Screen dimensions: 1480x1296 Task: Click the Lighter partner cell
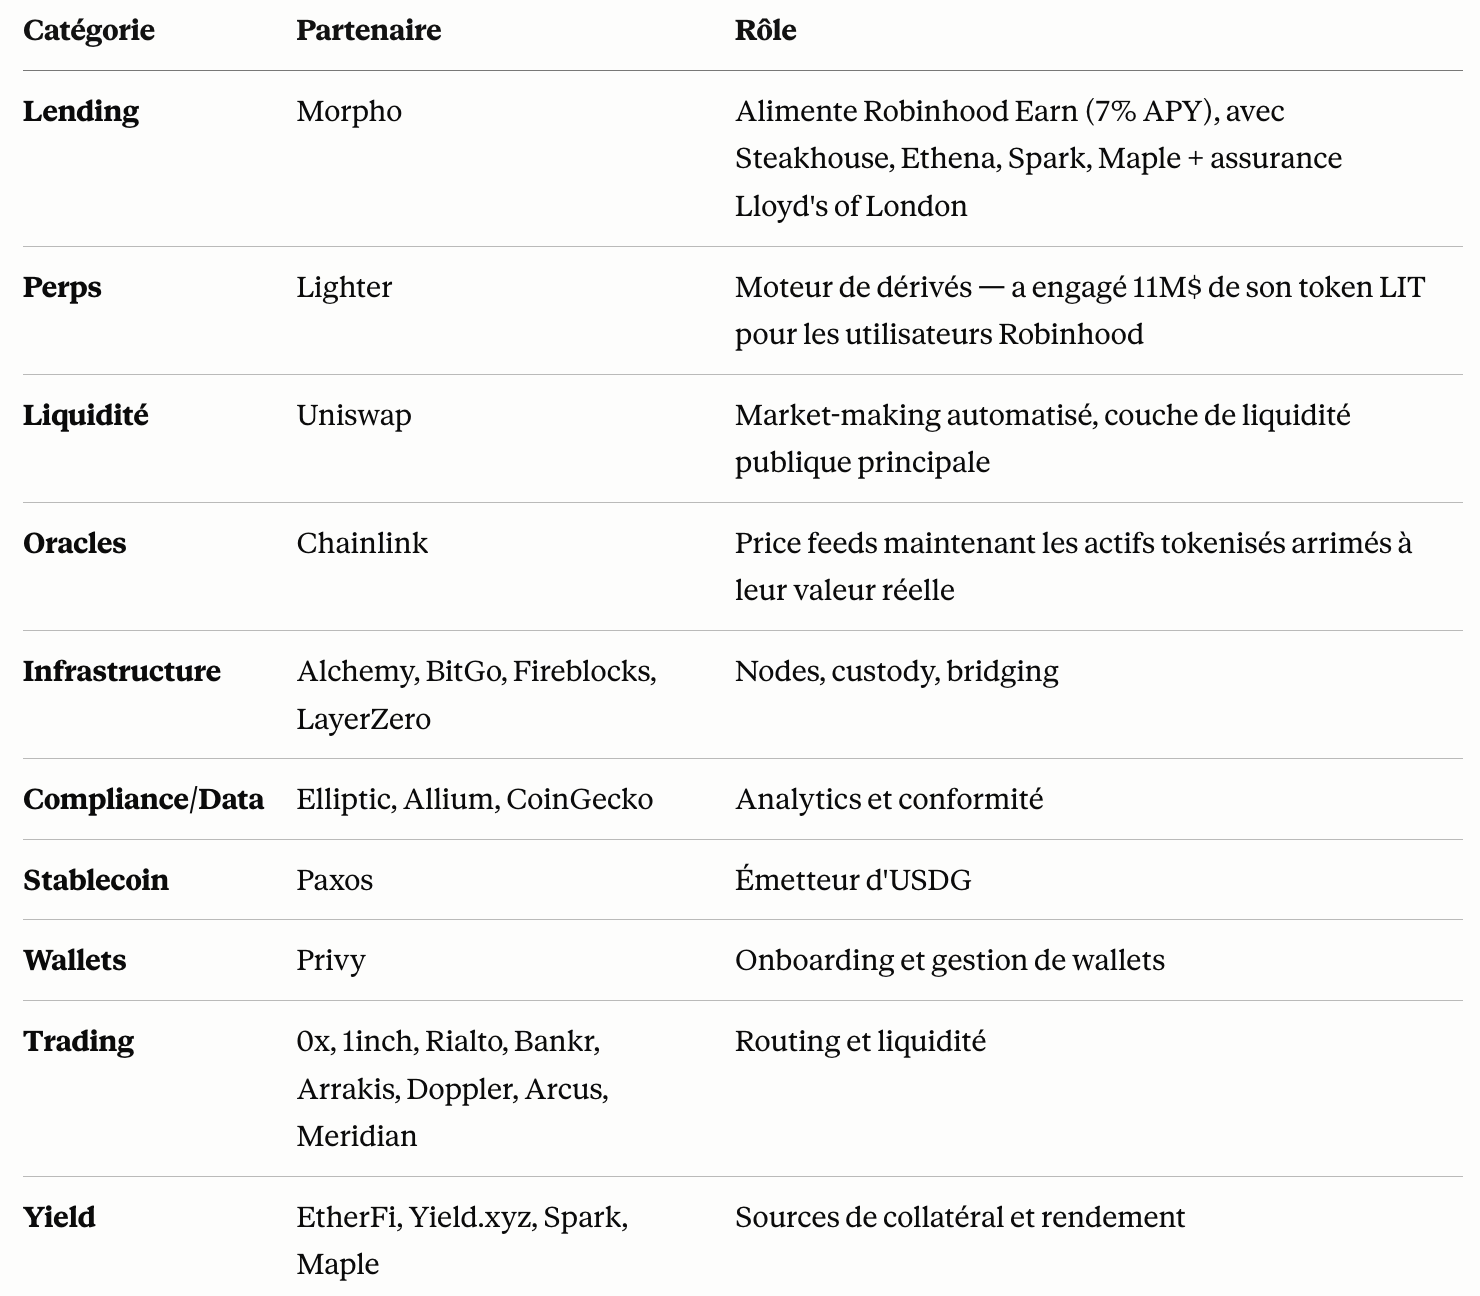[344, 288]
